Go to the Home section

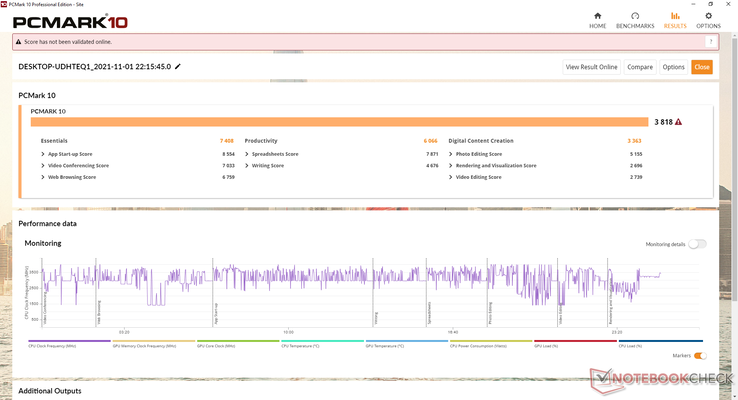tap(597, 19)
